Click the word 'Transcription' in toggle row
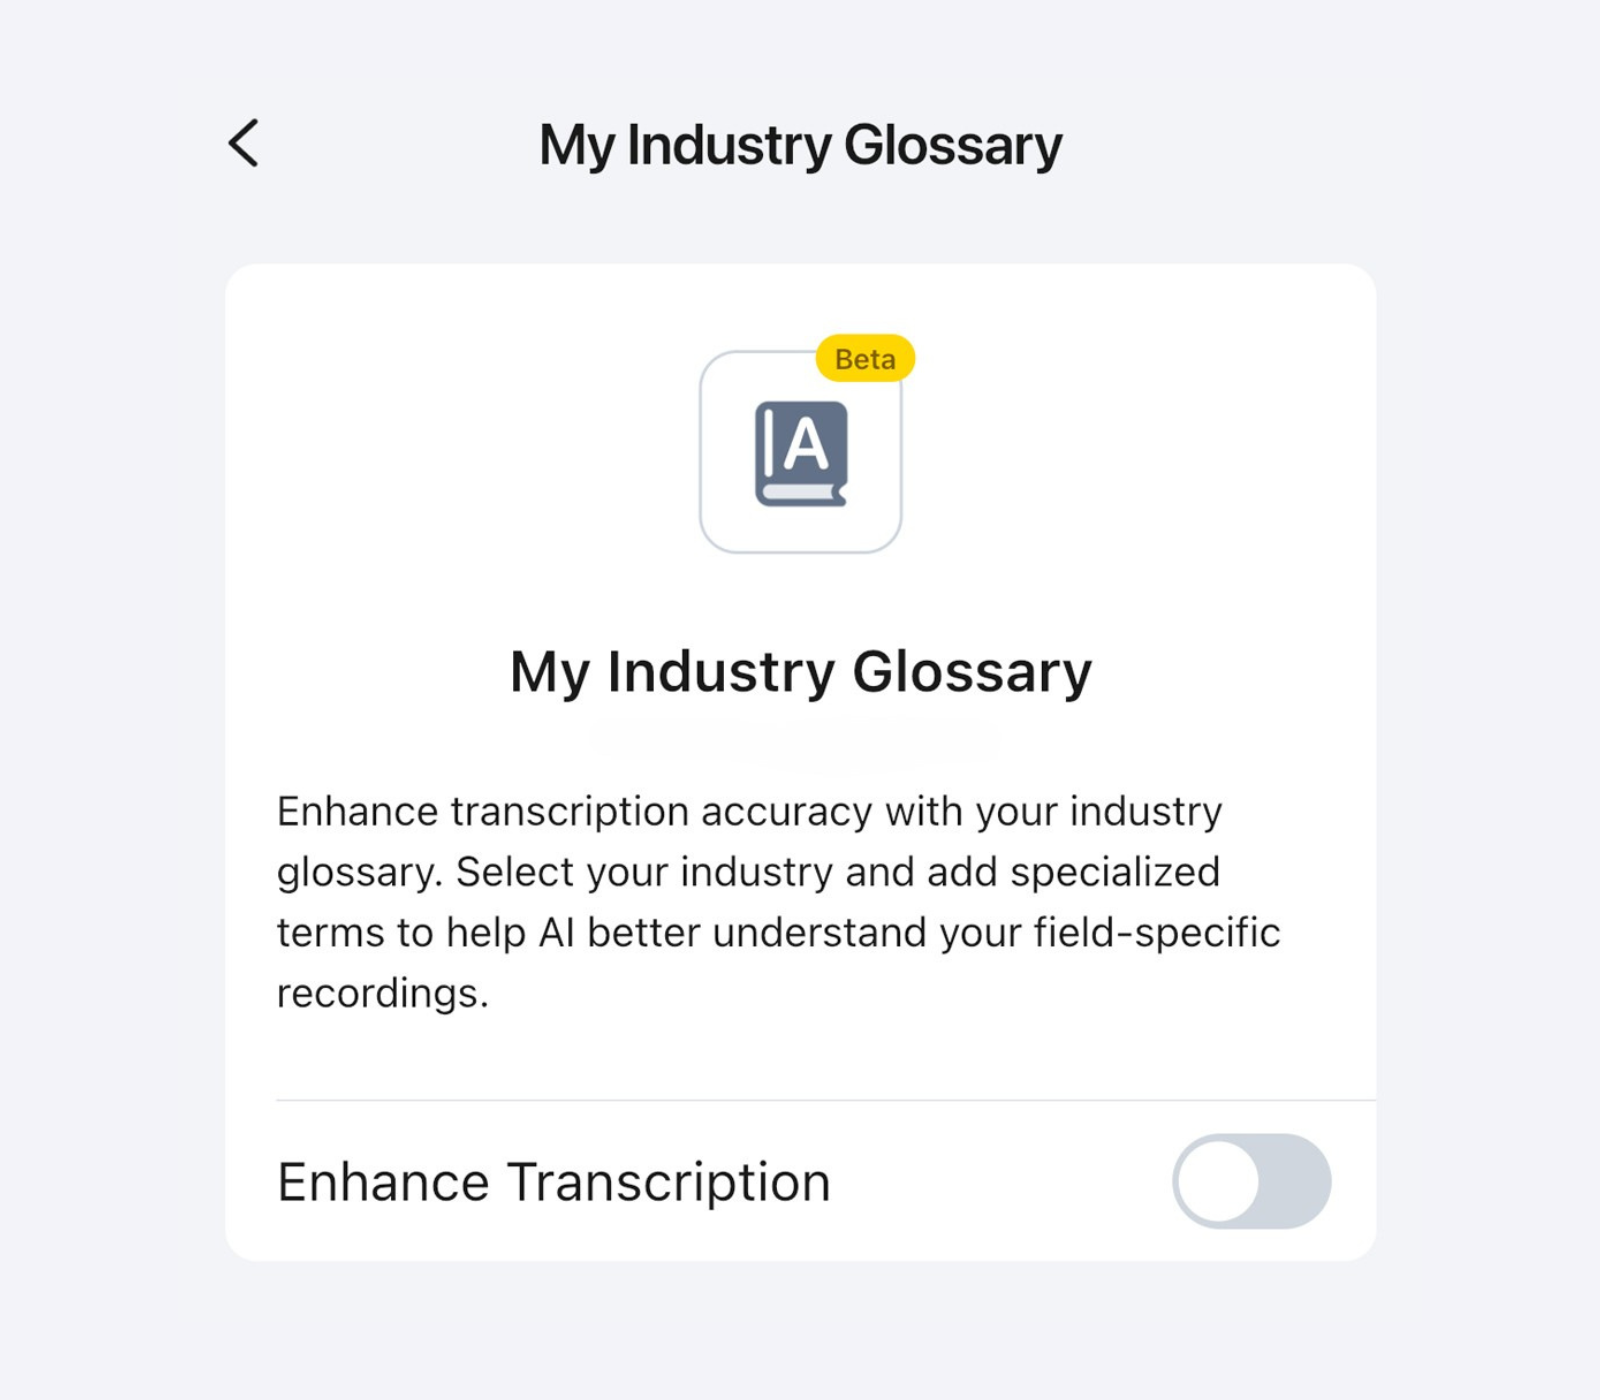The image size is (1600, 1400). point(669,1182)
